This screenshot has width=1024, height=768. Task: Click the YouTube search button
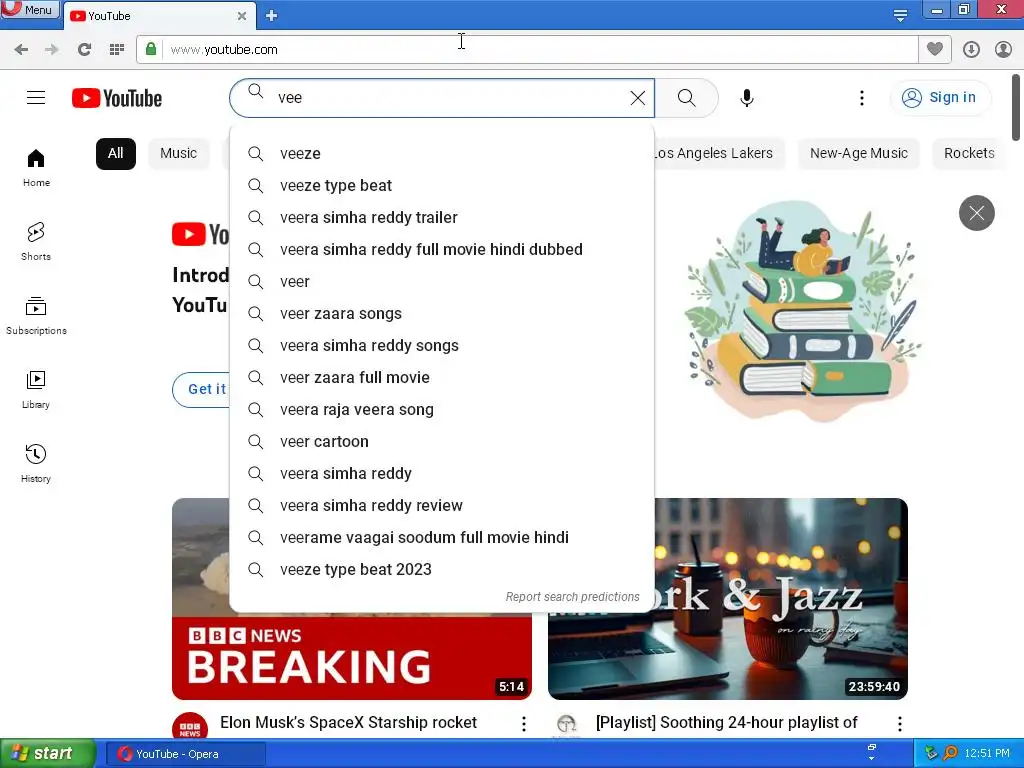tap(686, 98)
